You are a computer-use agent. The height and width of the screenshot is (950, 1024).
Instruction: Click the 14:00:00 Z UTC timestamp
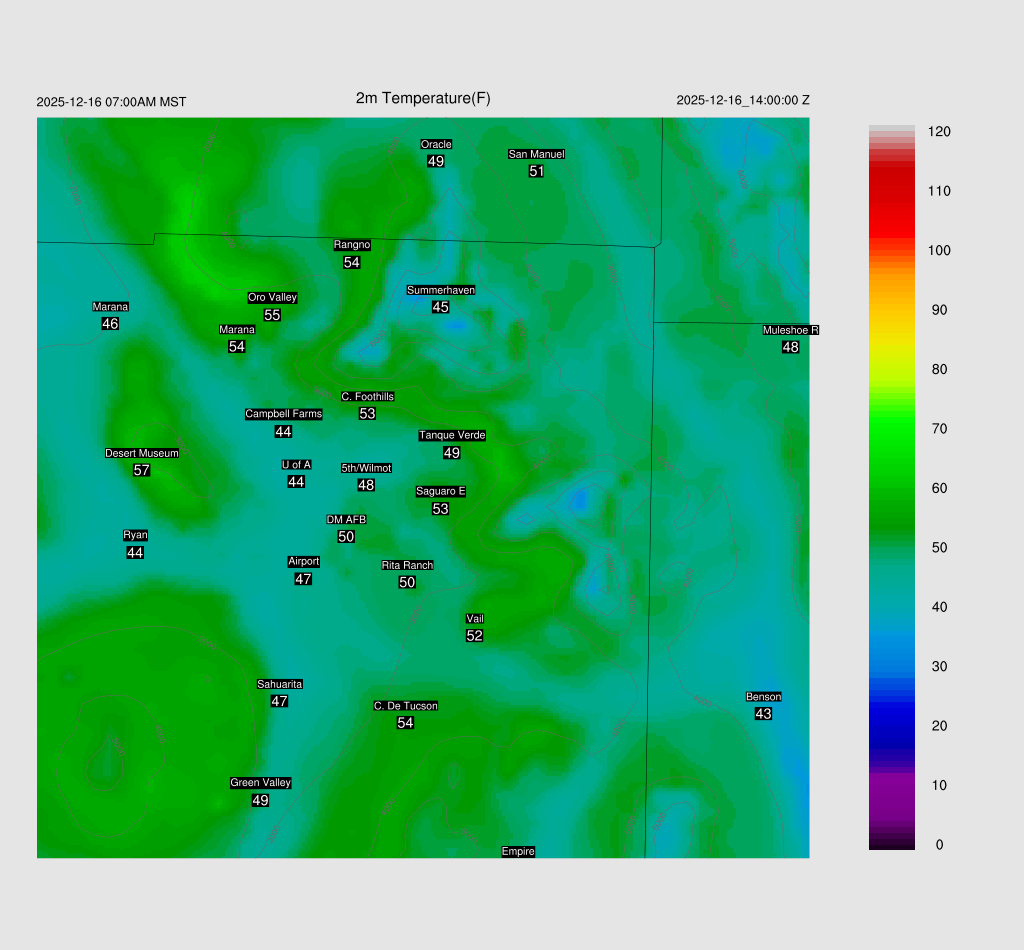point(743,100)
